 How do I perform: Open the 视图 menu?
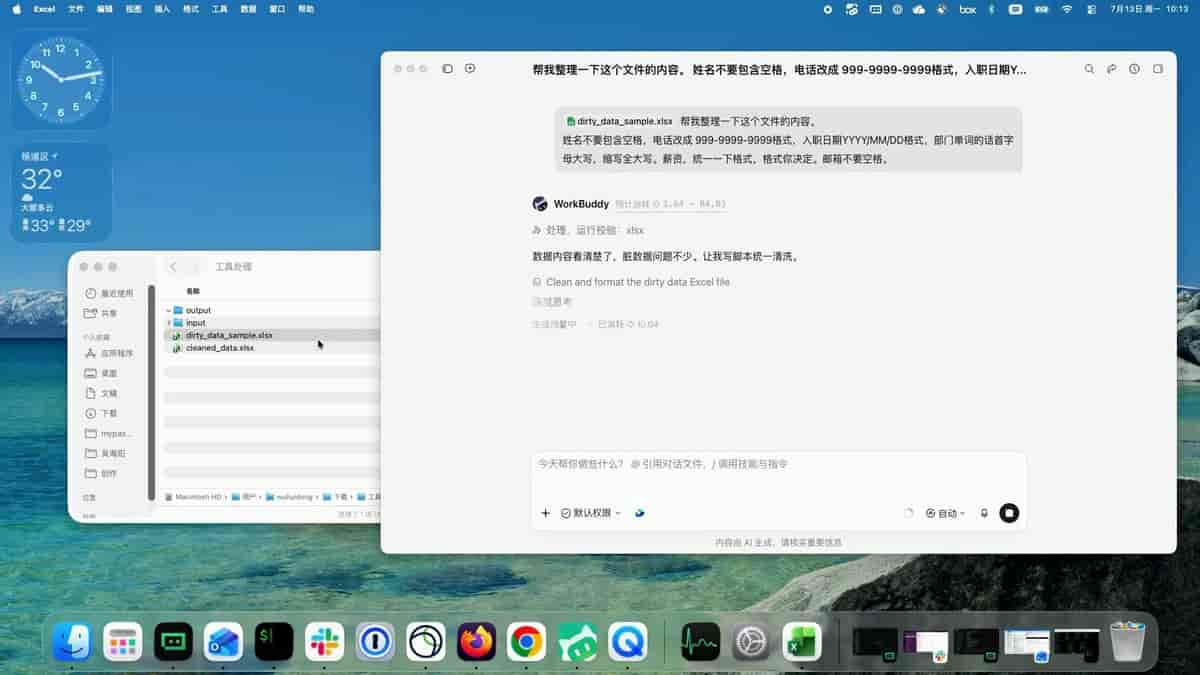click(x=134, y=9)
